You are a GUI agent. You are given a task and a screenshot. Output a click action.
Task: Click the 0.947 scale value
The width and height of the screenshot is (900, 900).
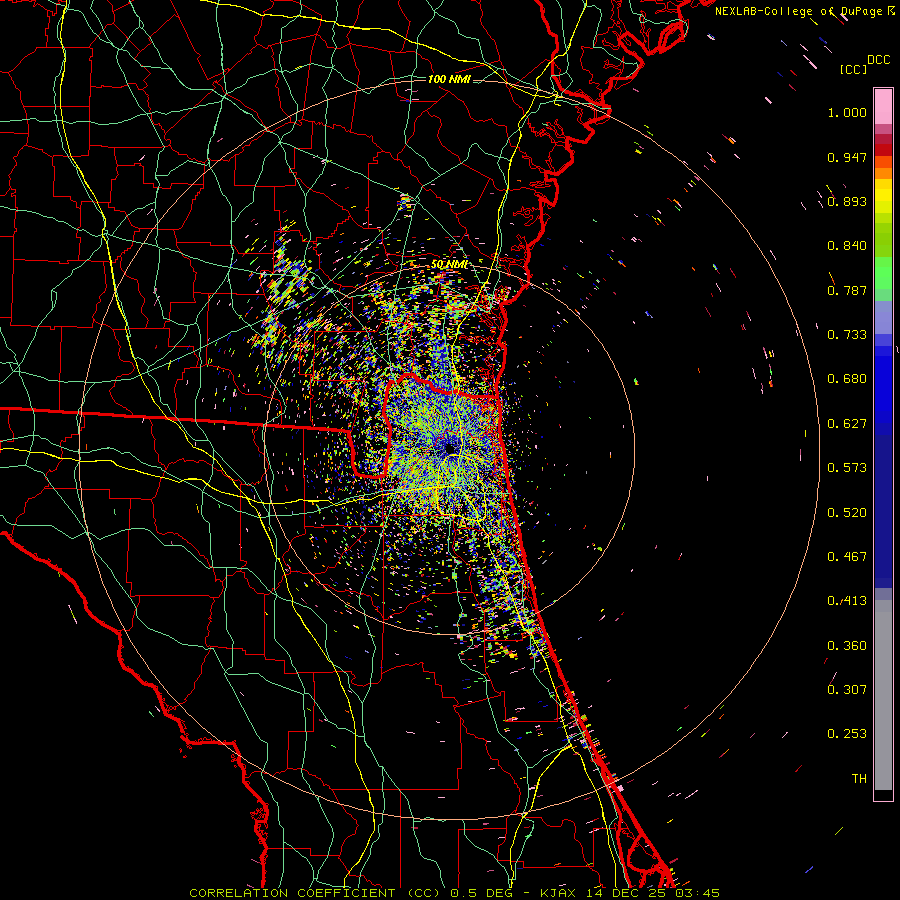point(847,157)
